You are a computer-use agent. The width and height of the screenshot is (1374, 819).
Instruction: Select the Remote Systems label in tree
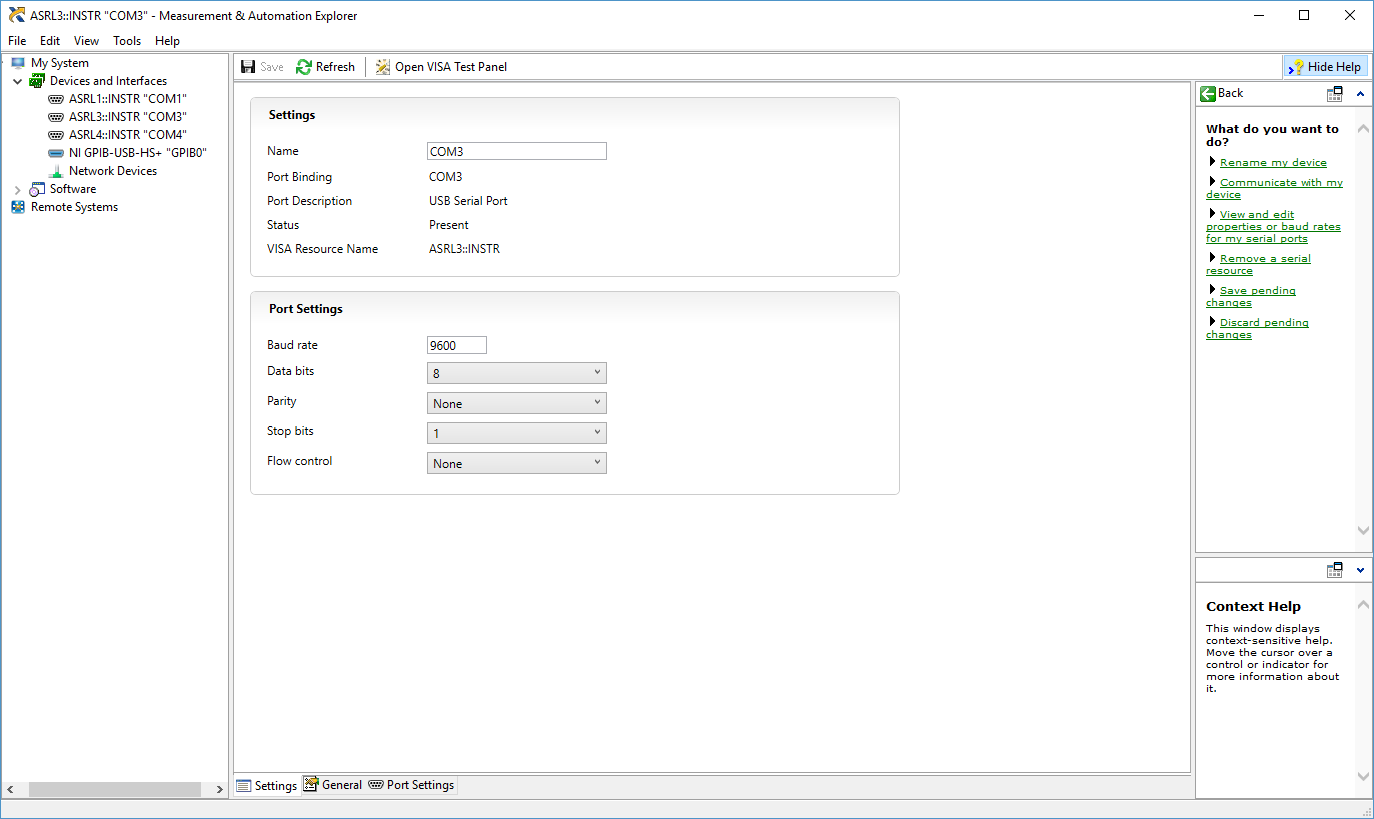[74, 207]
